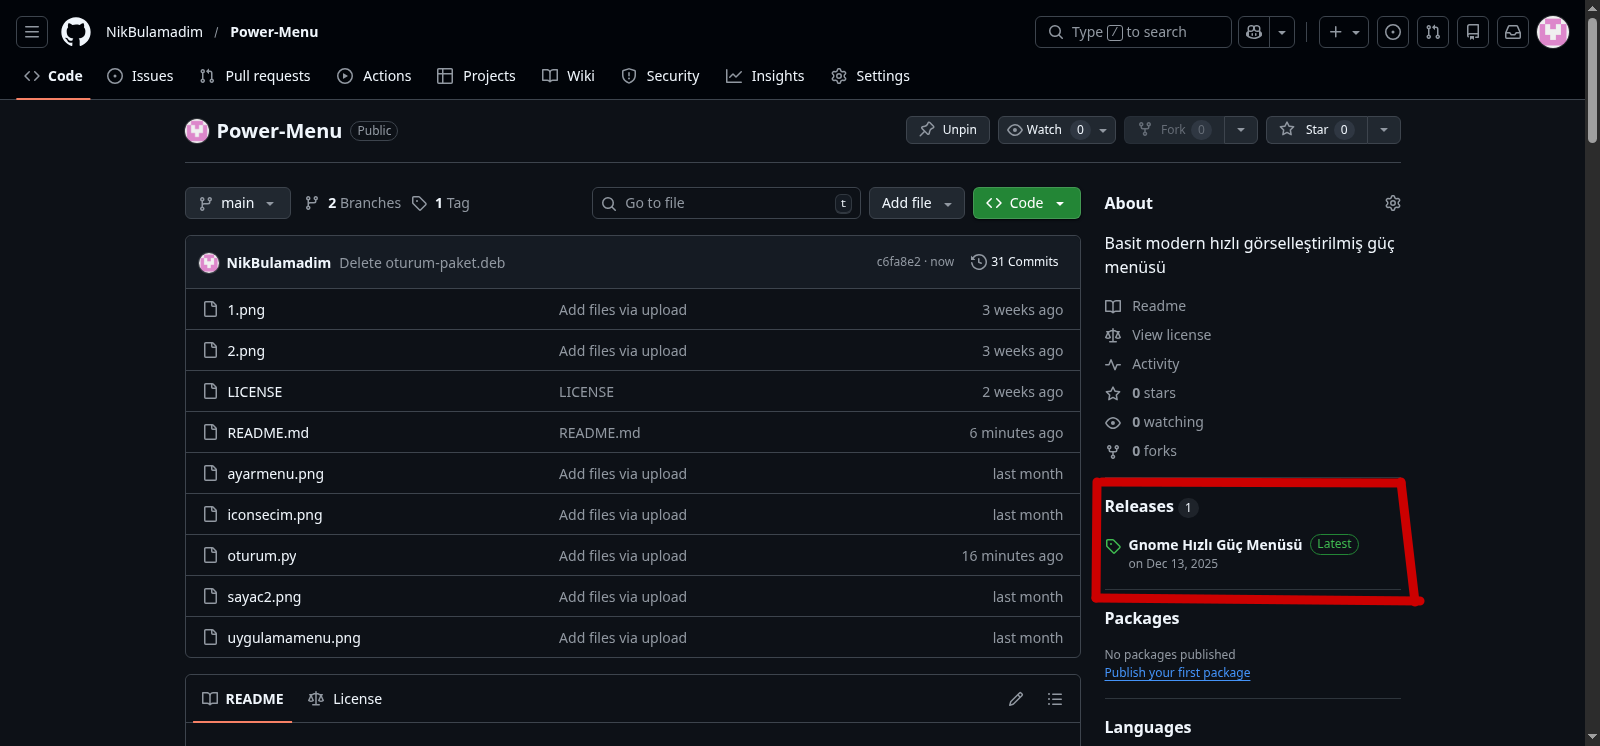Expand the green Code dropdown
This screenshot has height=746, width=1600.
coord(1026,203)
